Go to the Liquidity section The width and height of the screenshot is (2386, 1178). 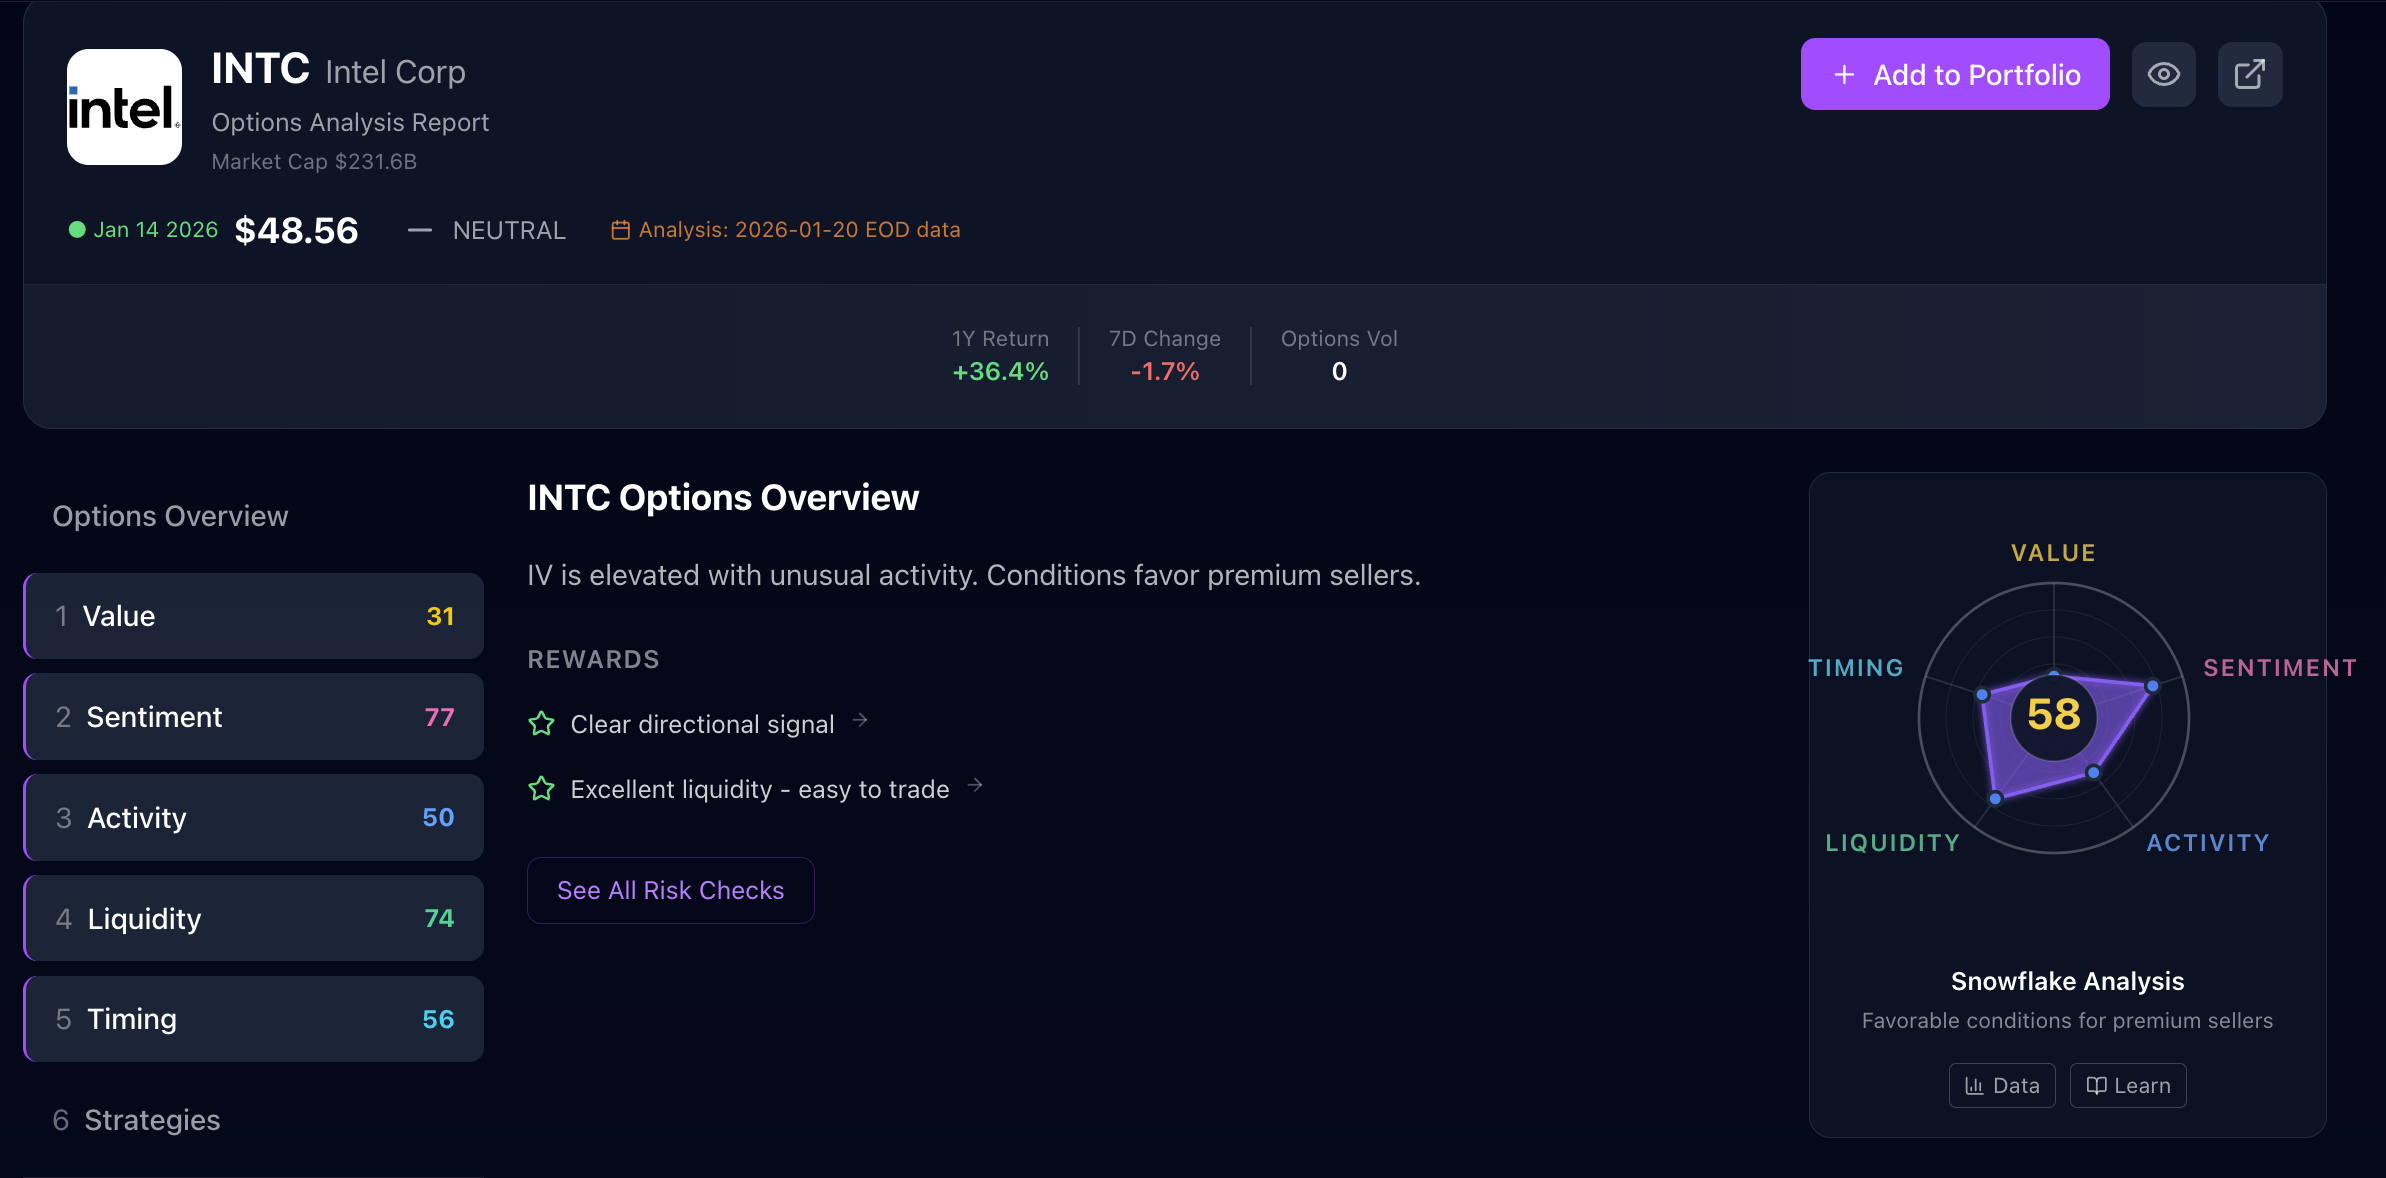[x=254, y=918]
